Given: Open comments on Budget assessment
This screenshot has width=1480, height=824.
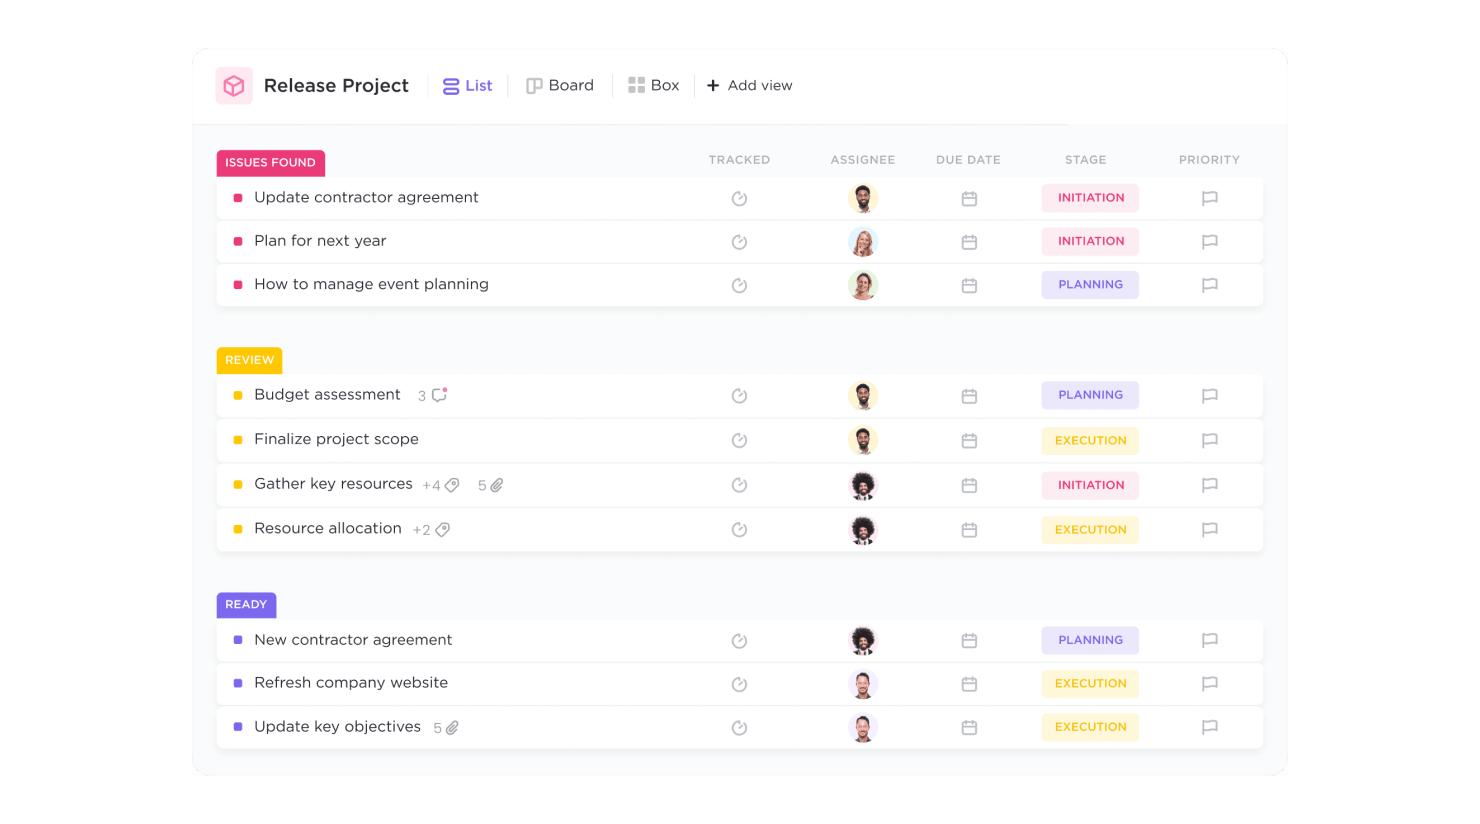Looking at the screenshot, I should click(439, 395).
